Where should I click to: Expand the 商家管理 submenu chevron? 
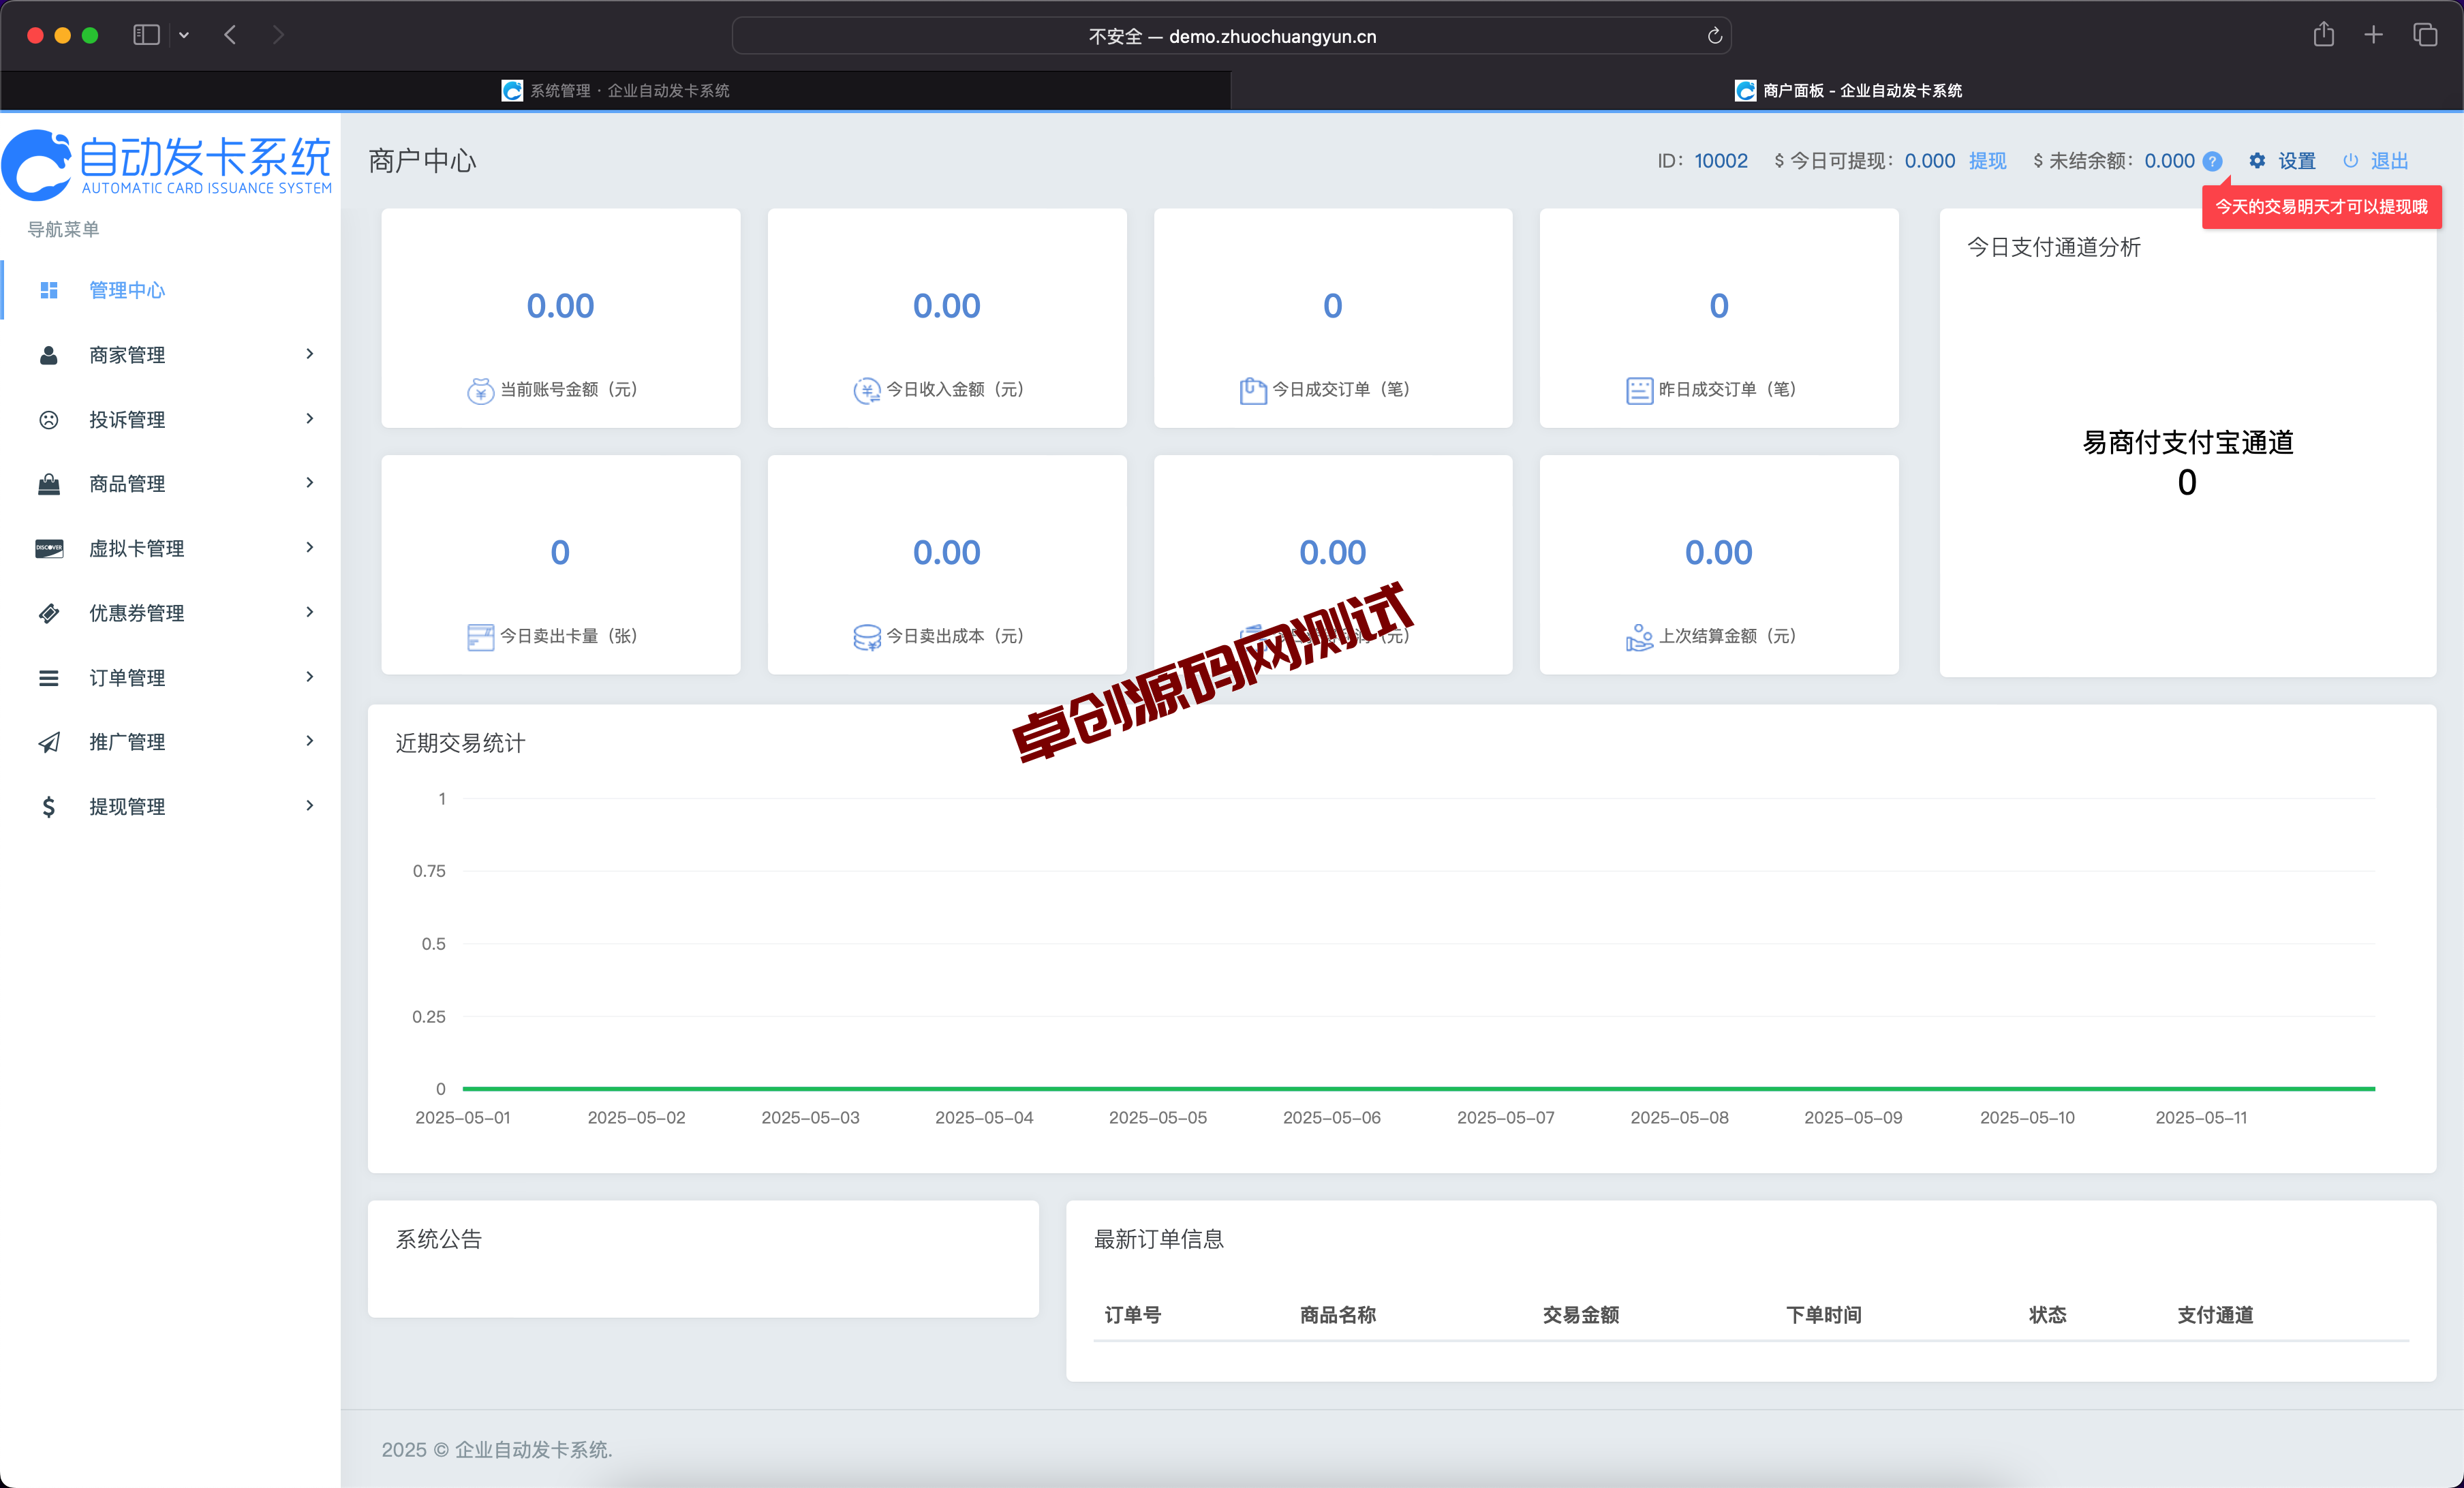click(x=310, y=354)
